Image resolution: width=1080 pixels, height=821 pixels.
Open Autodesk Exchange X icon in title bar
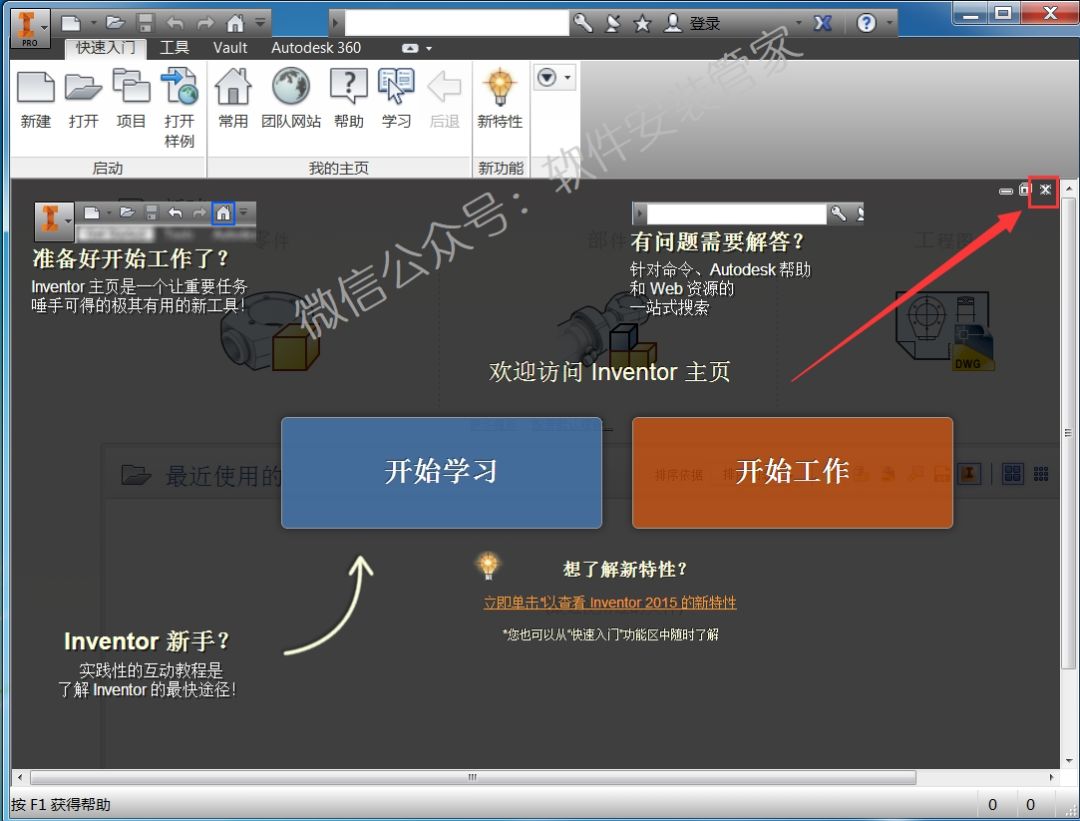[822, 23]
